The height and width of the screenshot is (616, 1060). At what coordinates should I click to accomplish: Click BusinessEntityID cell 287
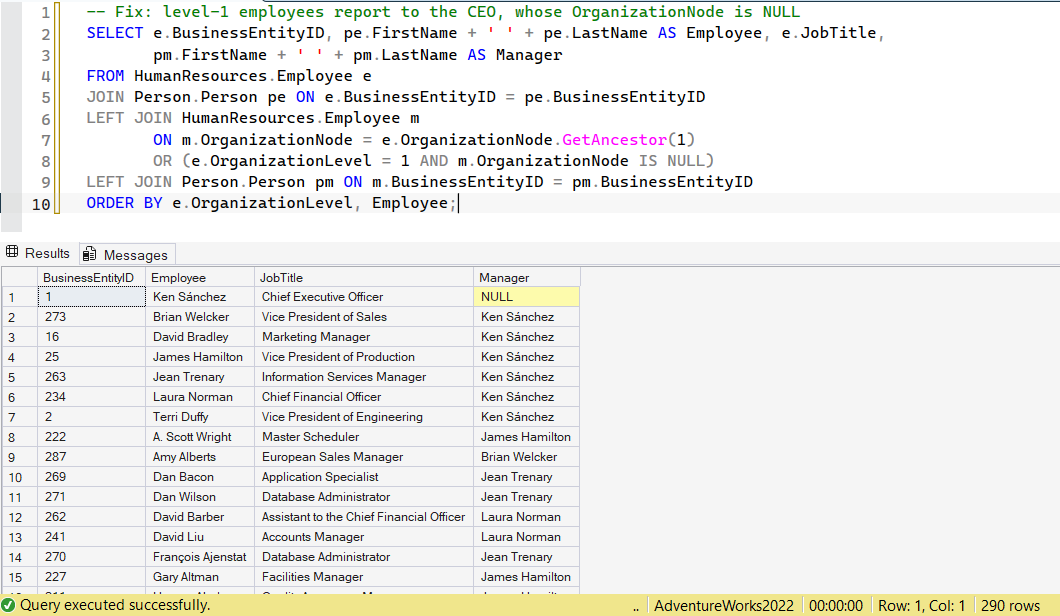tap(91, 456)
